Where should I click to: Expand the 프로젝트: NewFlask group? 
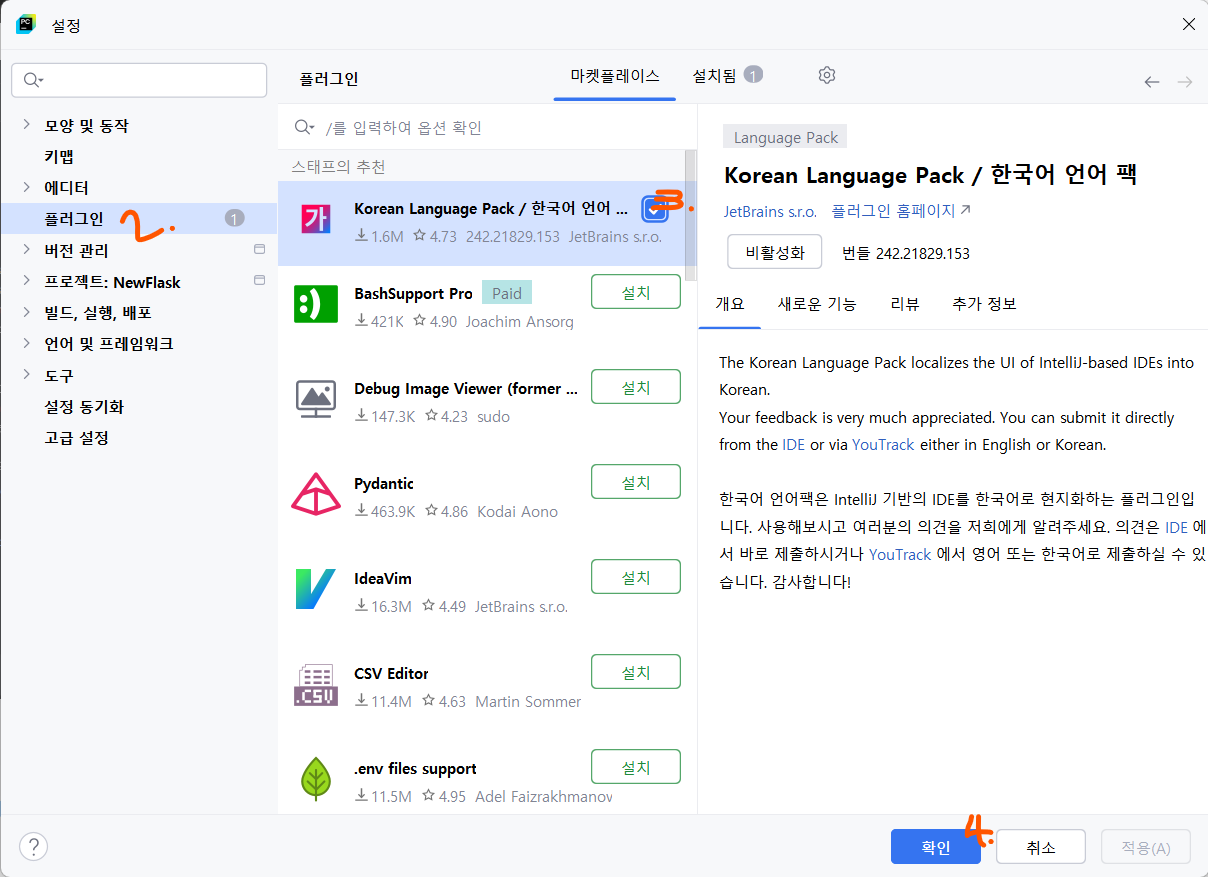pos(27,282)
